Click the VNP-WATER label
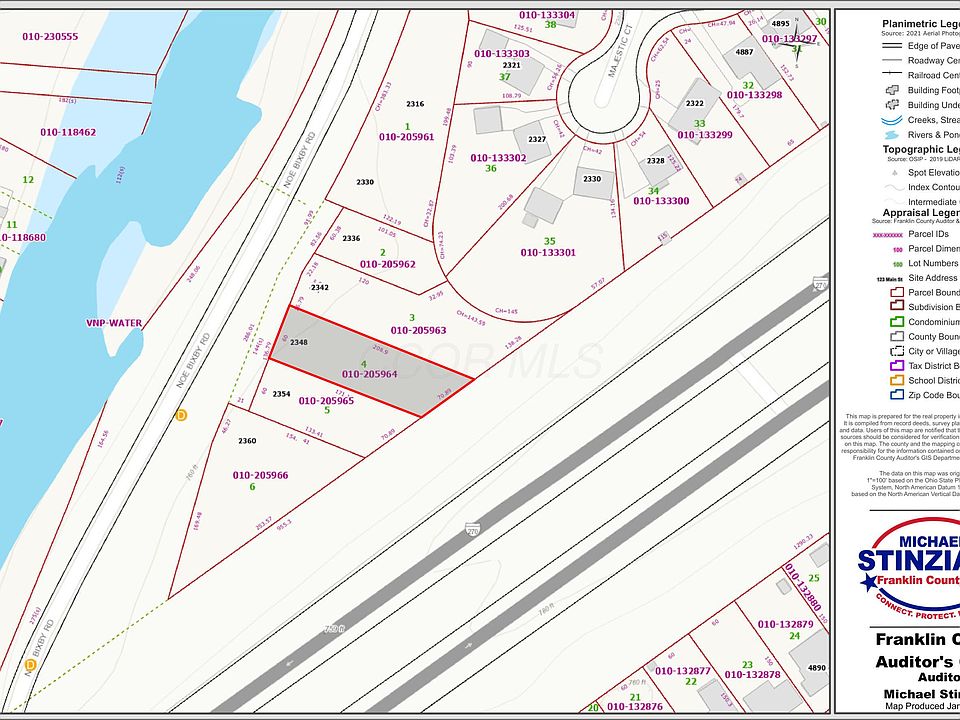 (x=114, y=323)
